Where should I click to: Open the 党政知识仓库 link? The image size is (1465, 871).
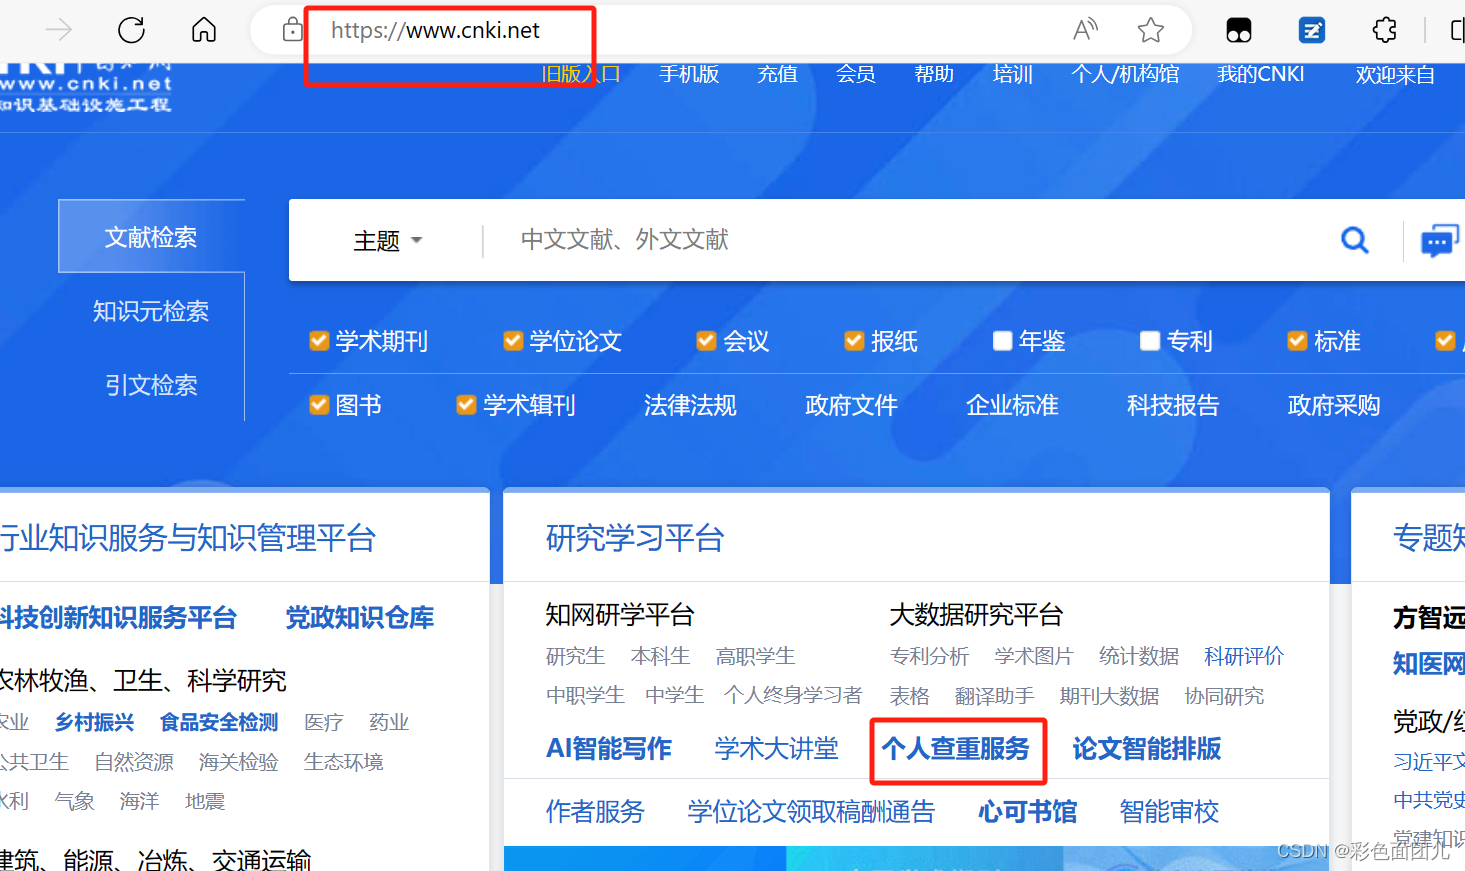pyautogui.click(x=360, y=618)
